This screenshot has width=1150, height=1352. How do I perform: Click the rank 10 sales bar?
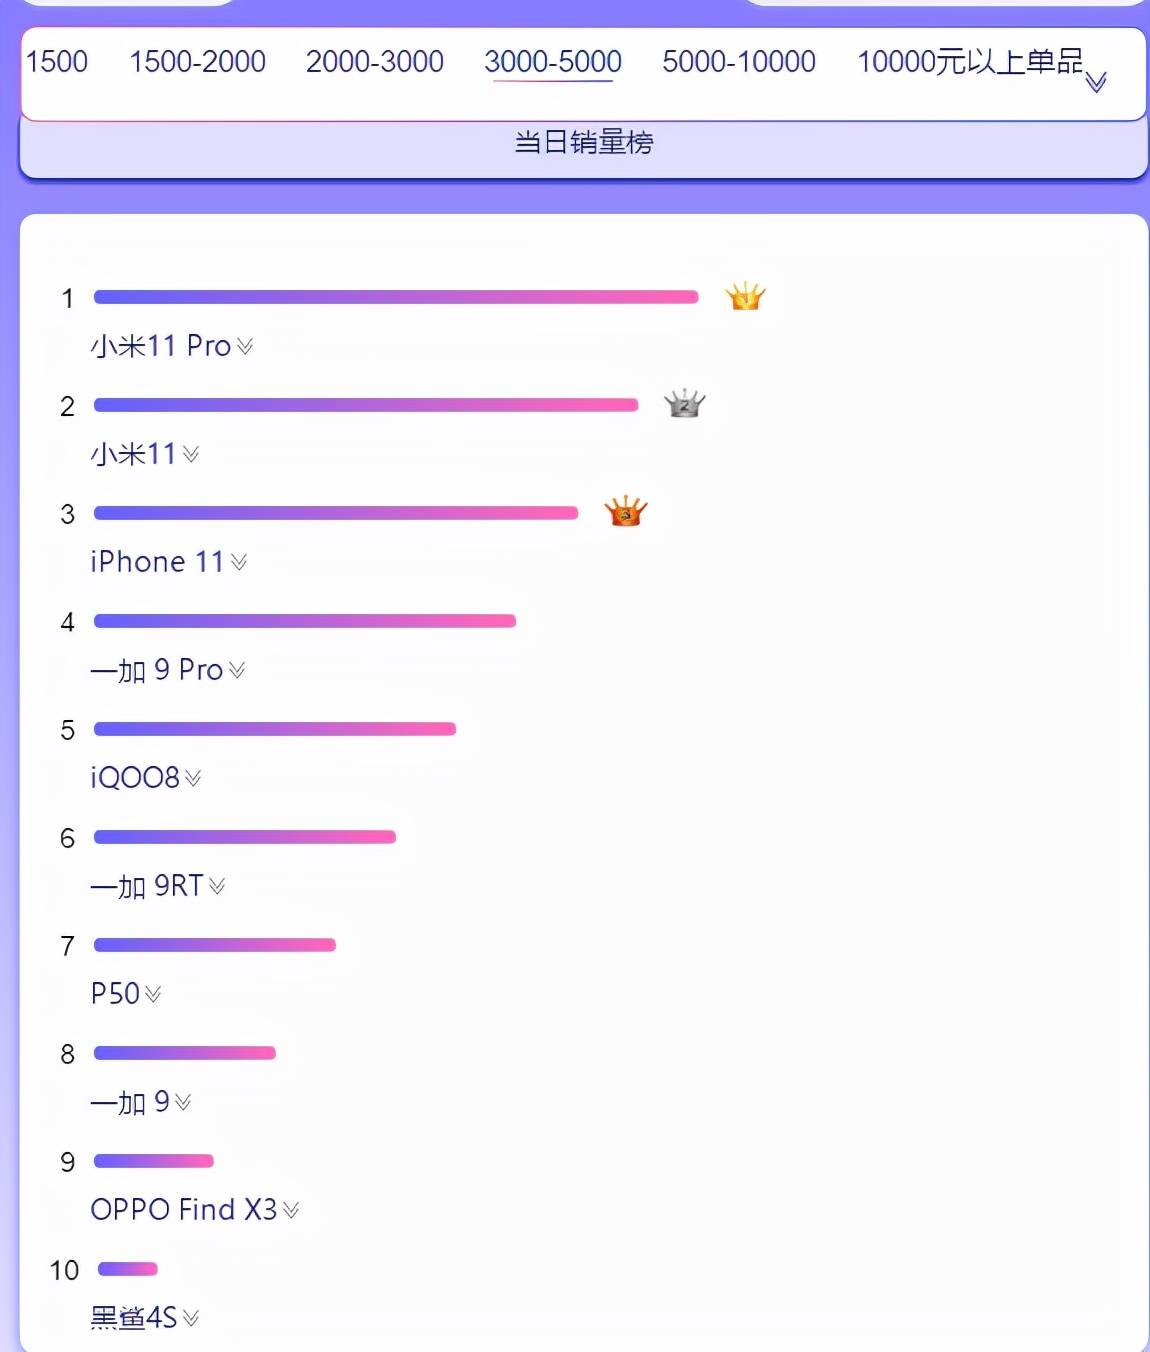click(x=127, y=1269)
